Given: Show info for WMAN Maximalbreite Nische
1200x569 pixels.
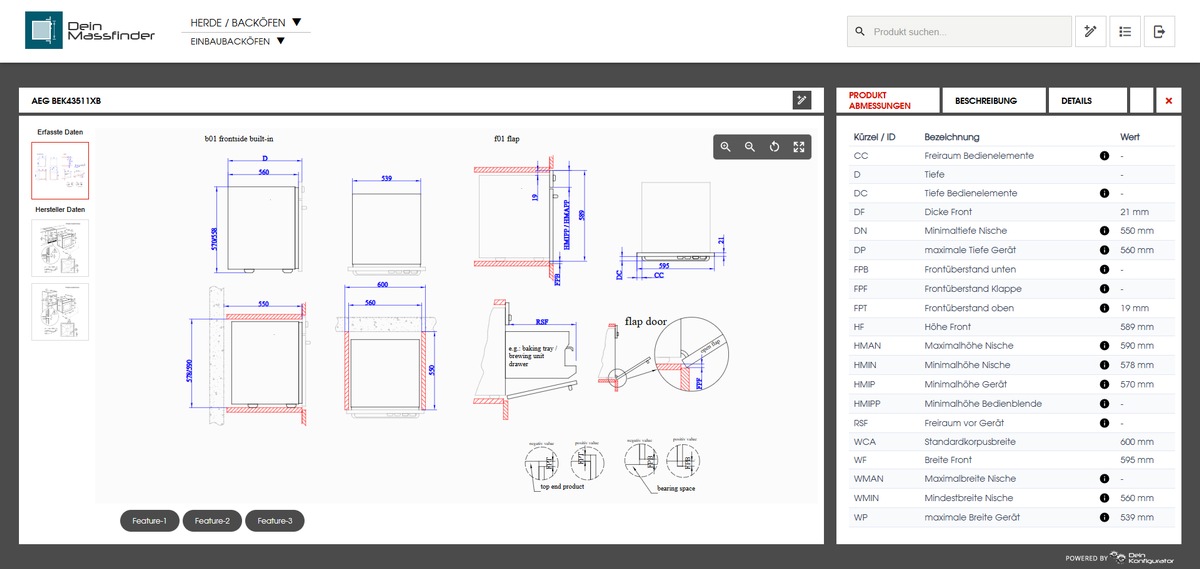Looking at the screenshot, I should (x=1104, y=479).
